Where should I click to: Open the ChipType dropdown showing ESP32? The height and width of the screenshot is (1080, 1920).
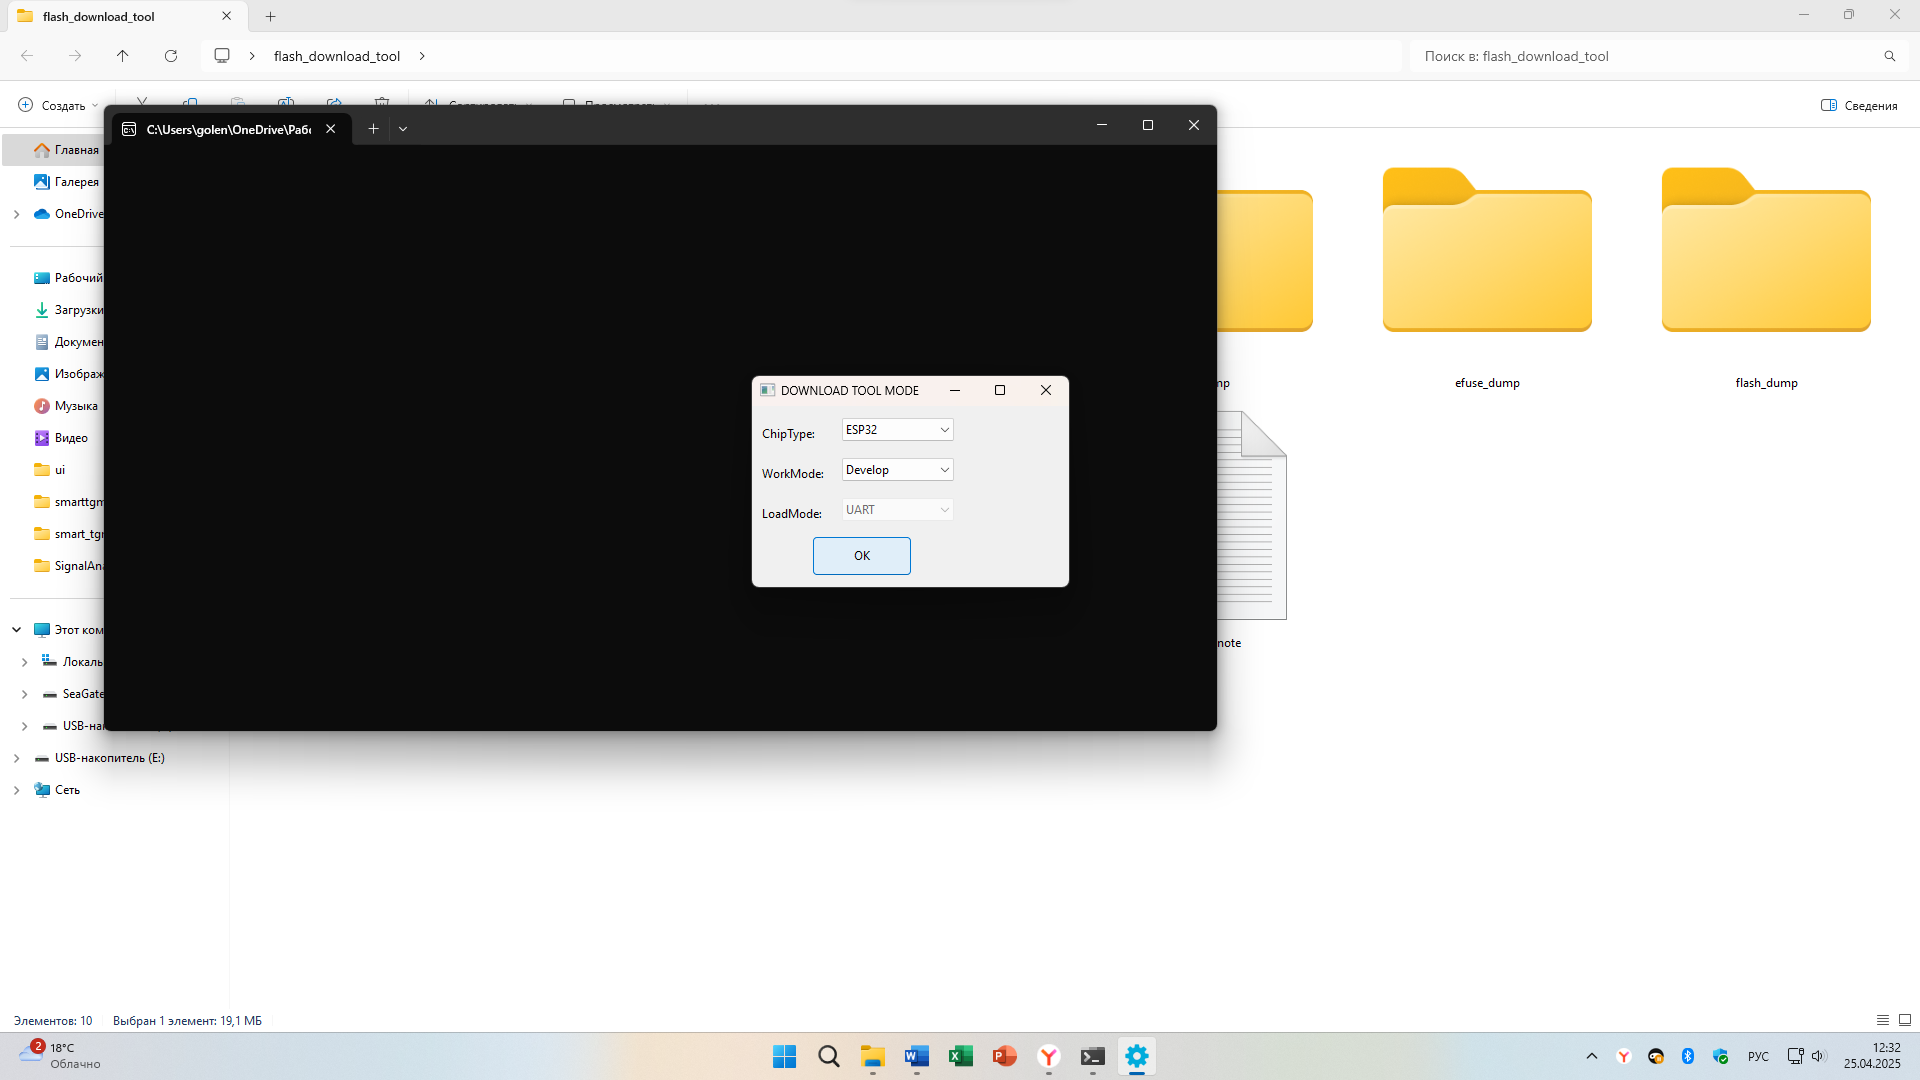pos(897,430)
